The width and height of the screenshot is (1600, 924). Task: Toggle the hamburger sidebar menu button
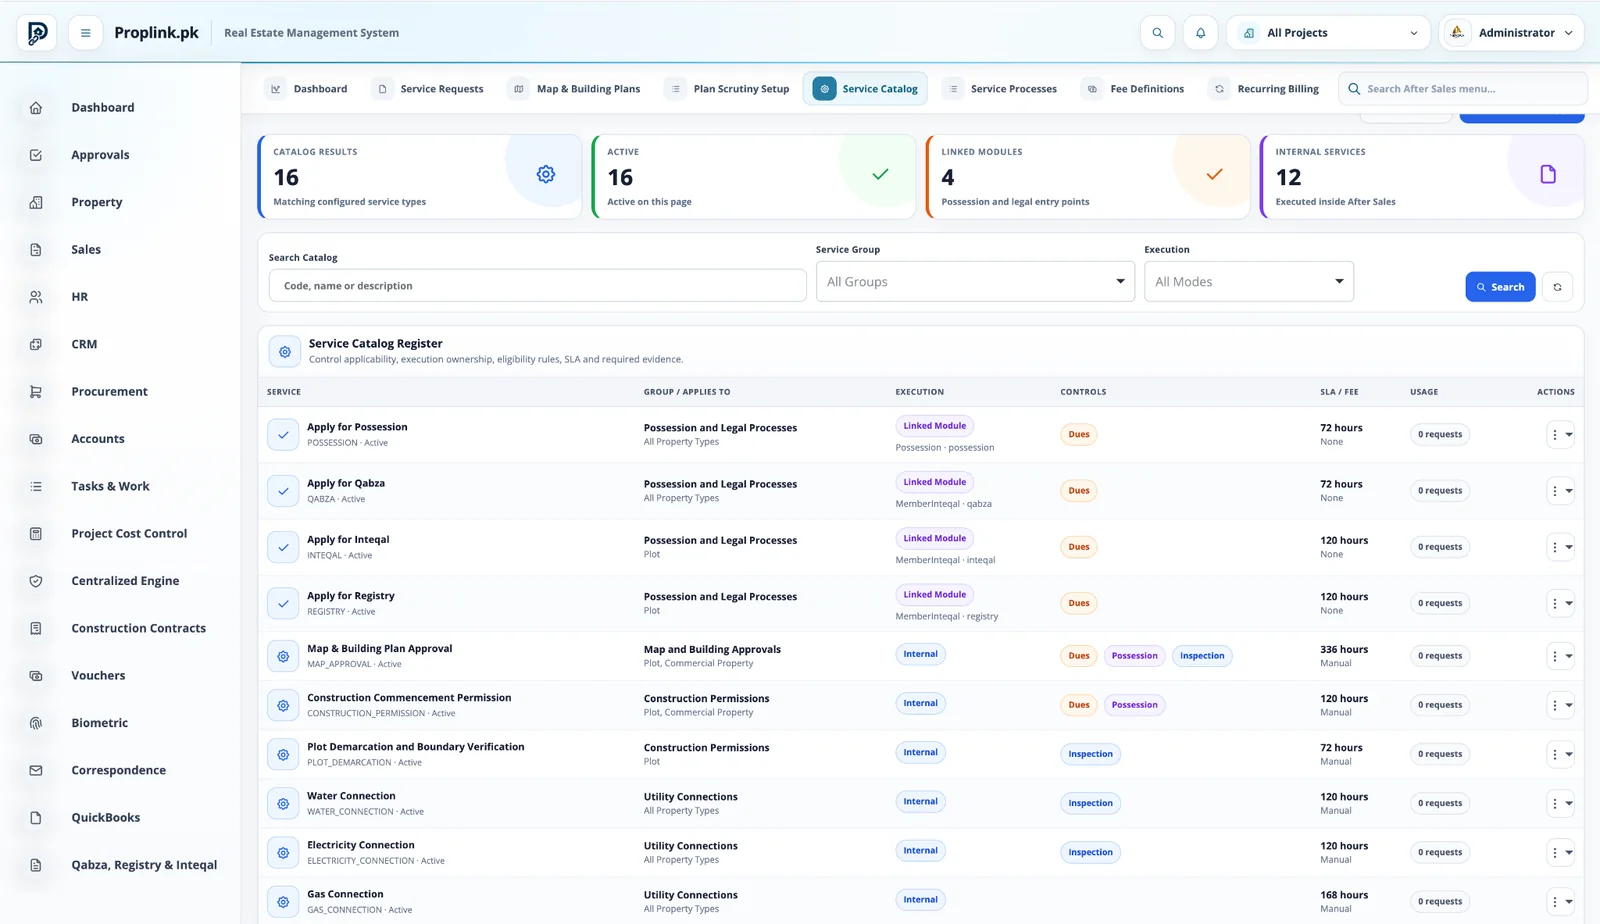tap(85, 33)
